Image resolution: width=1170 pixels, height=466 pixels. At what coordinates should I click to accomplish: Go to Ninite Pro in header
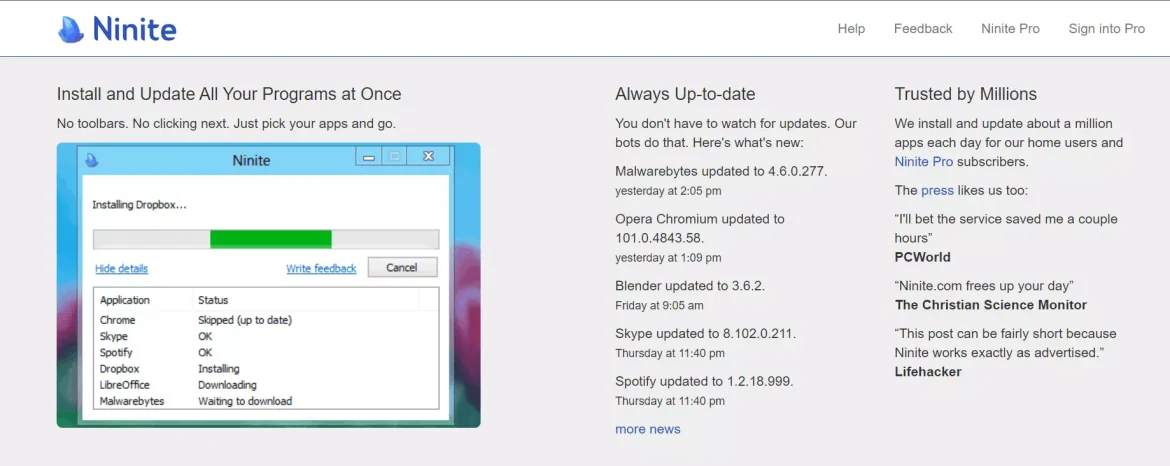[x=1010, y=28]
